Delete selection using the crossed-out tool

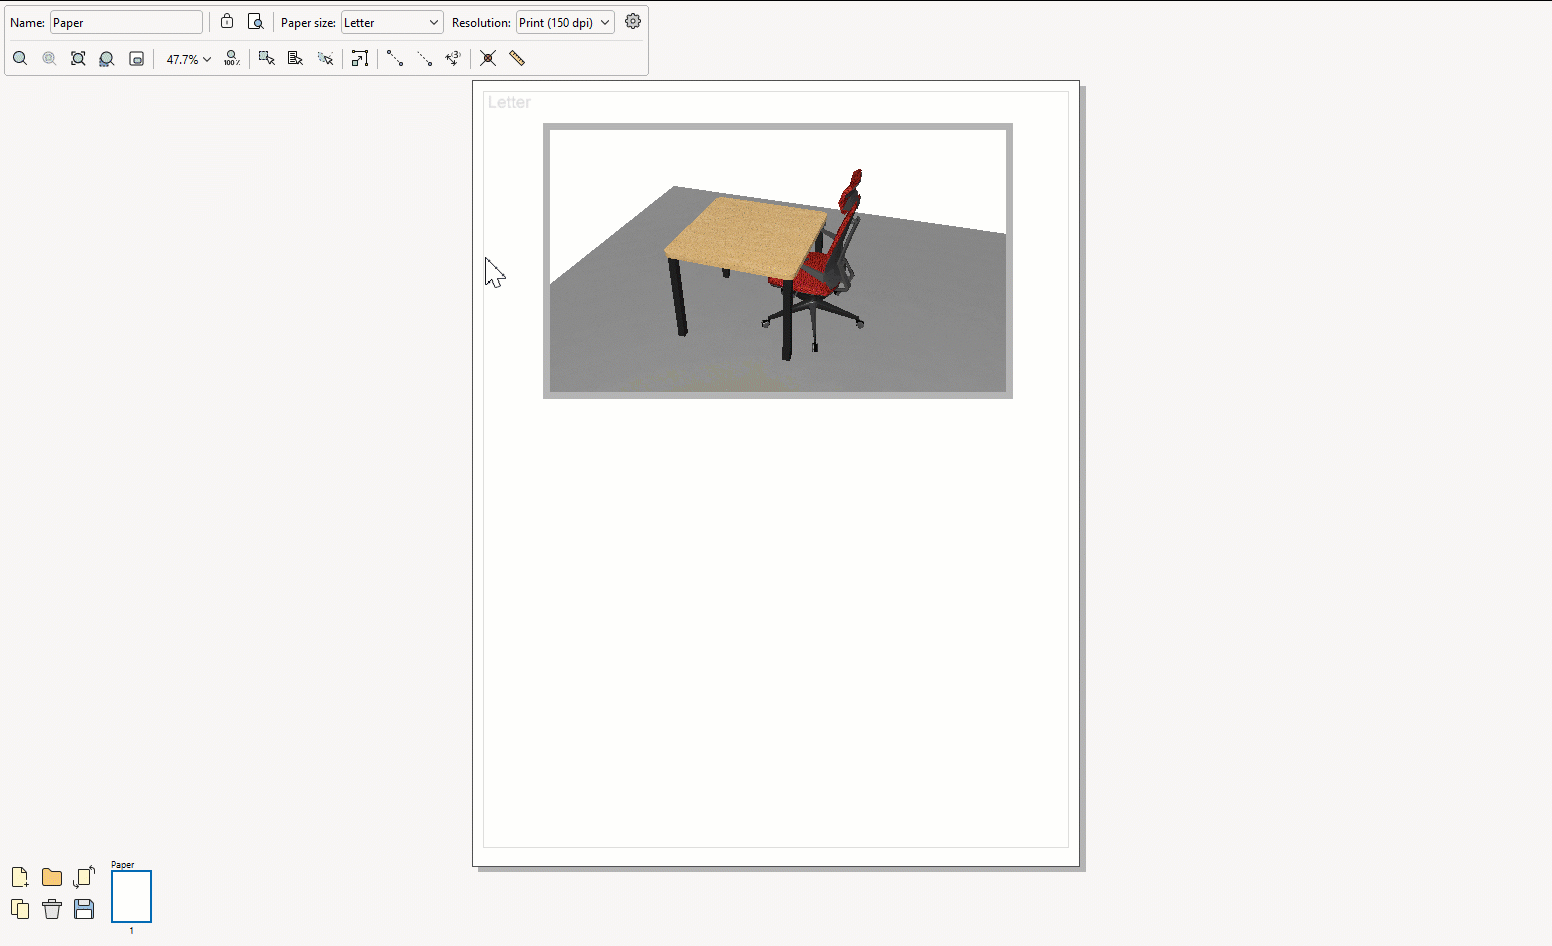coord(488,58)
